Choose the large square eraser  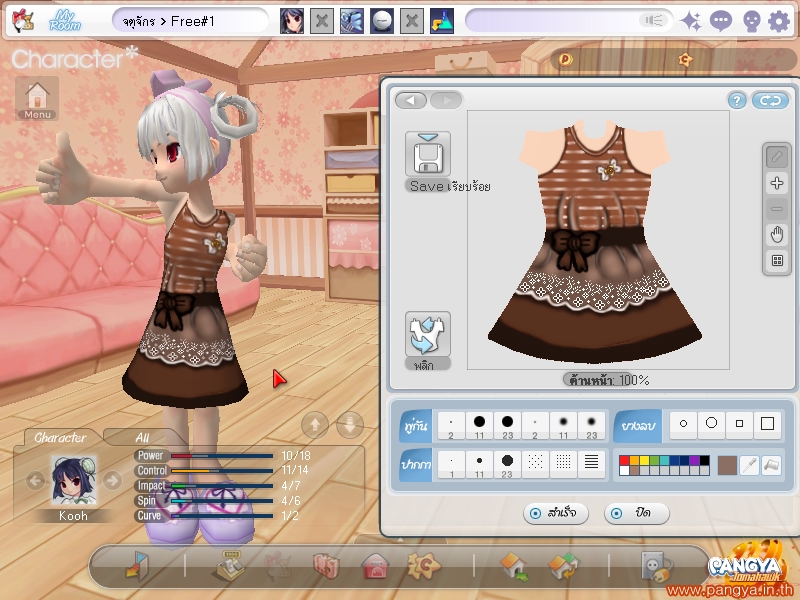coord(767,424)
